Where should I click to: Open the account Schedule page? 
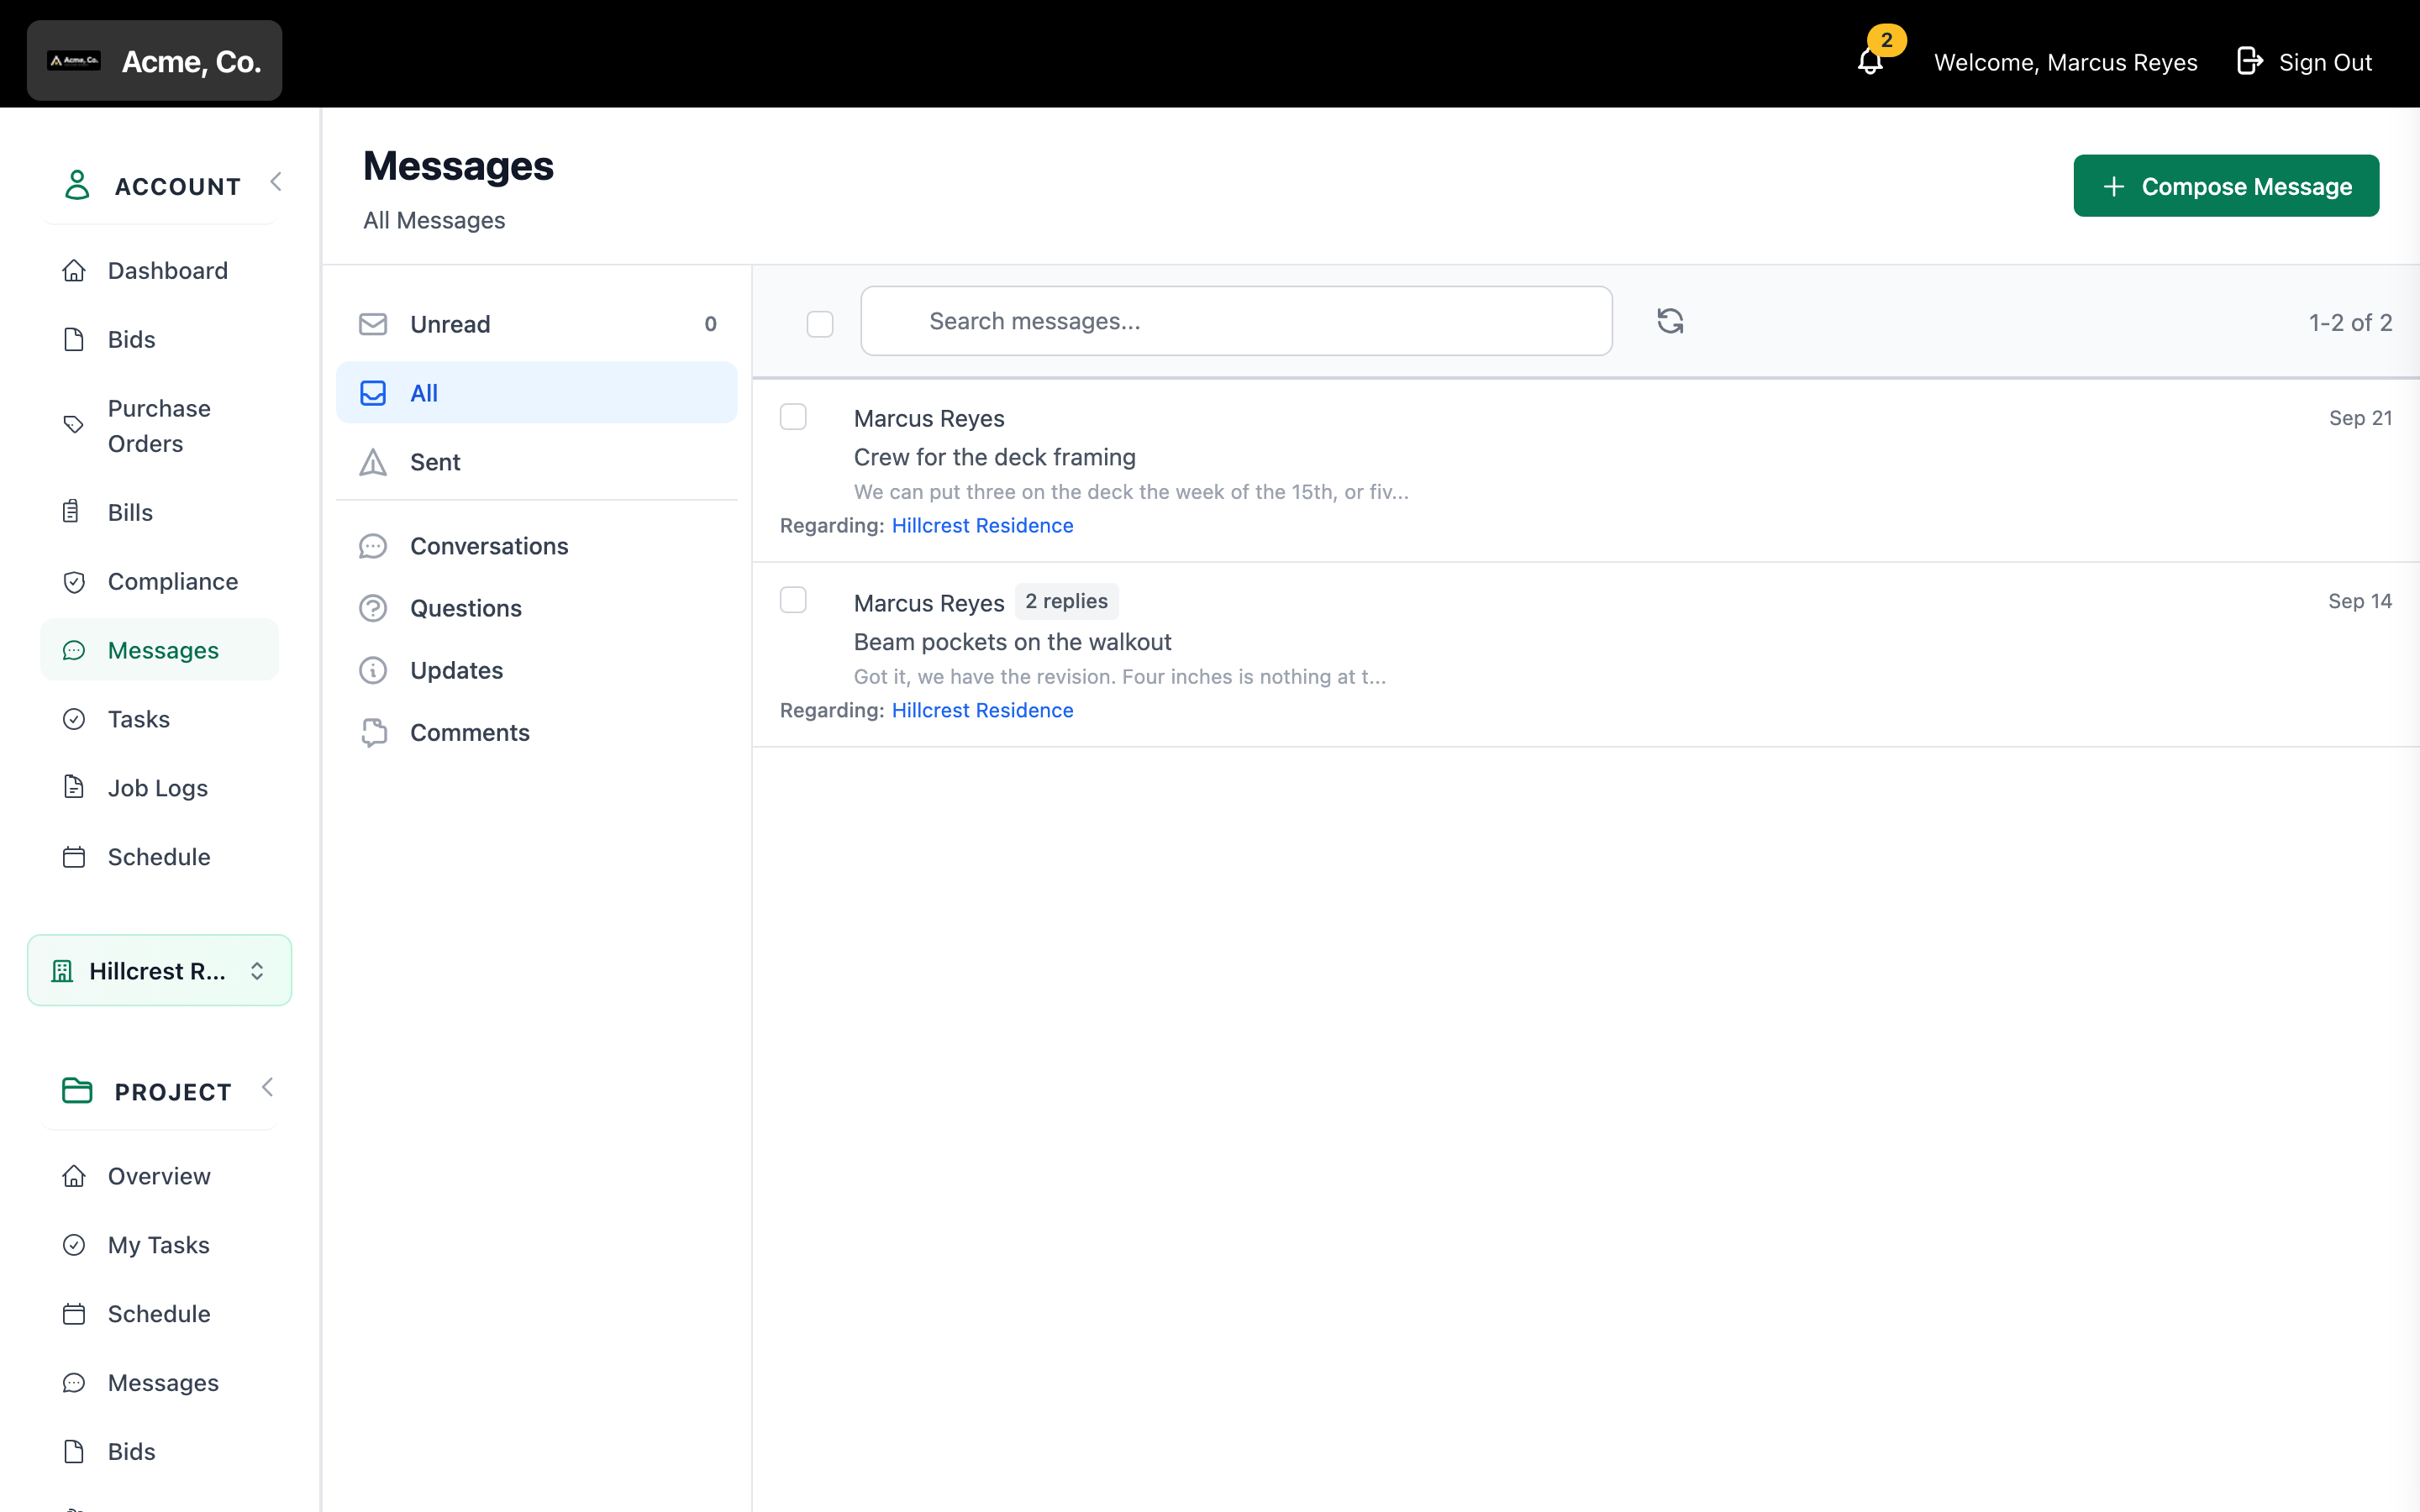click(x=160, y=857)
